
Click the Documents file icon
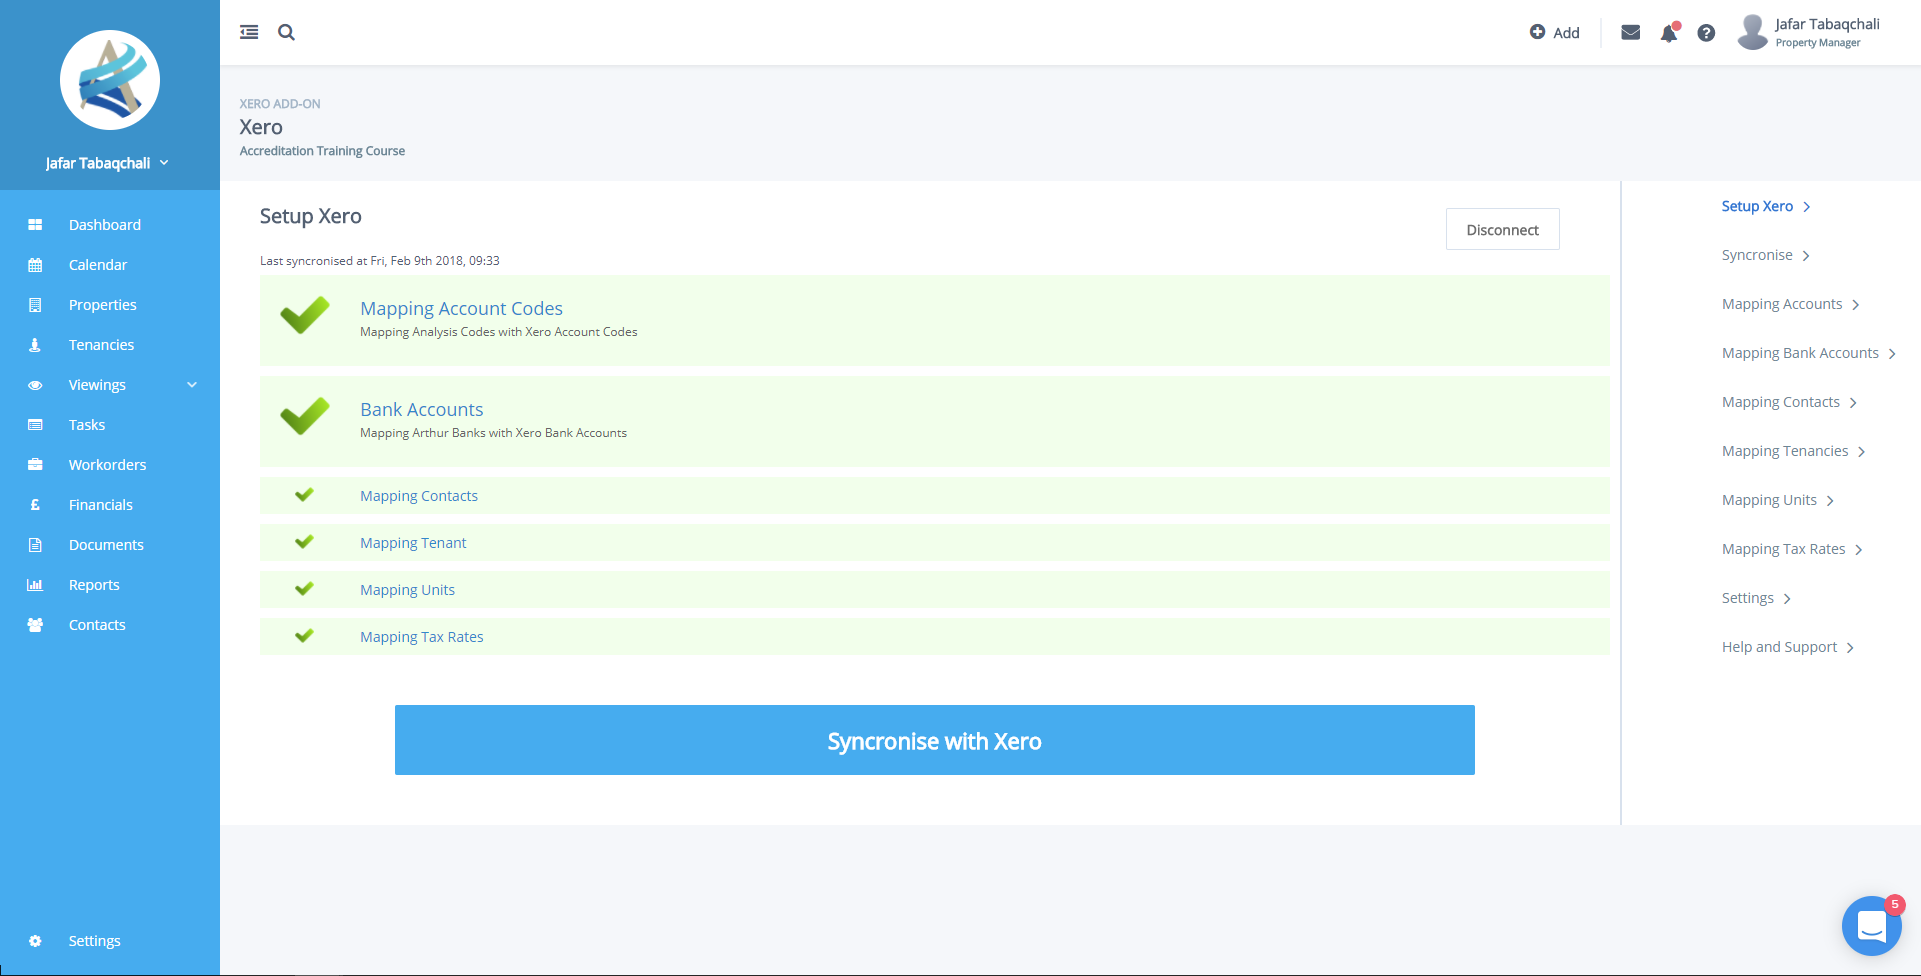35,545
